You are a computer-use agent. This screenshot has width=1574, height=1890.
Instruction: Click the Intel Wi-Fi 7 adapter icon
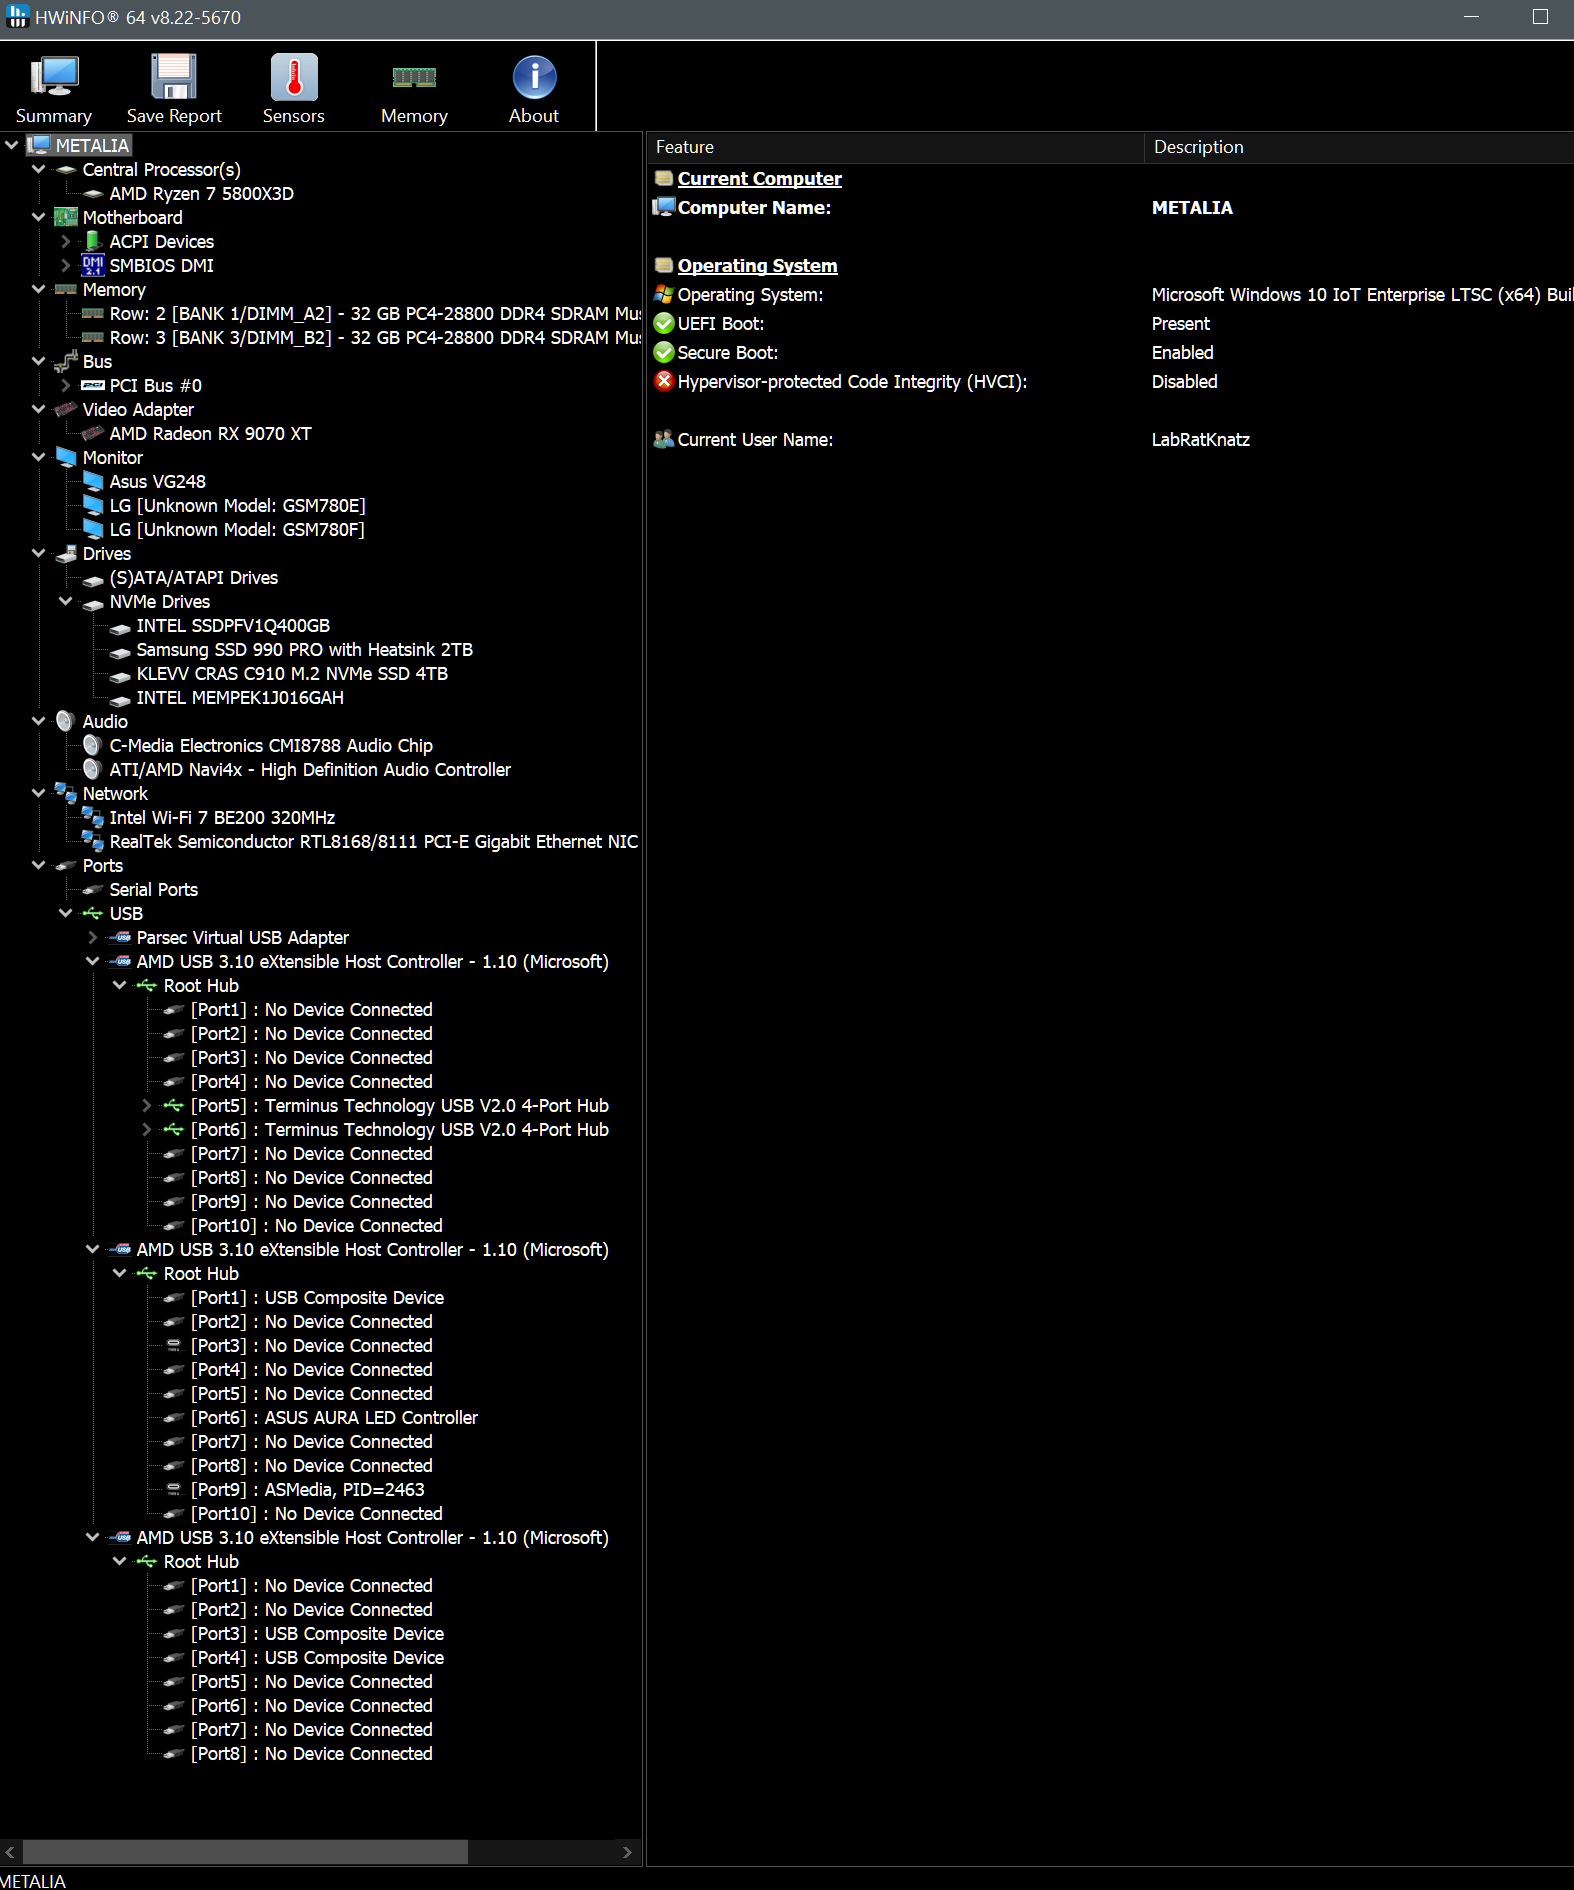[x=93, y=817]
